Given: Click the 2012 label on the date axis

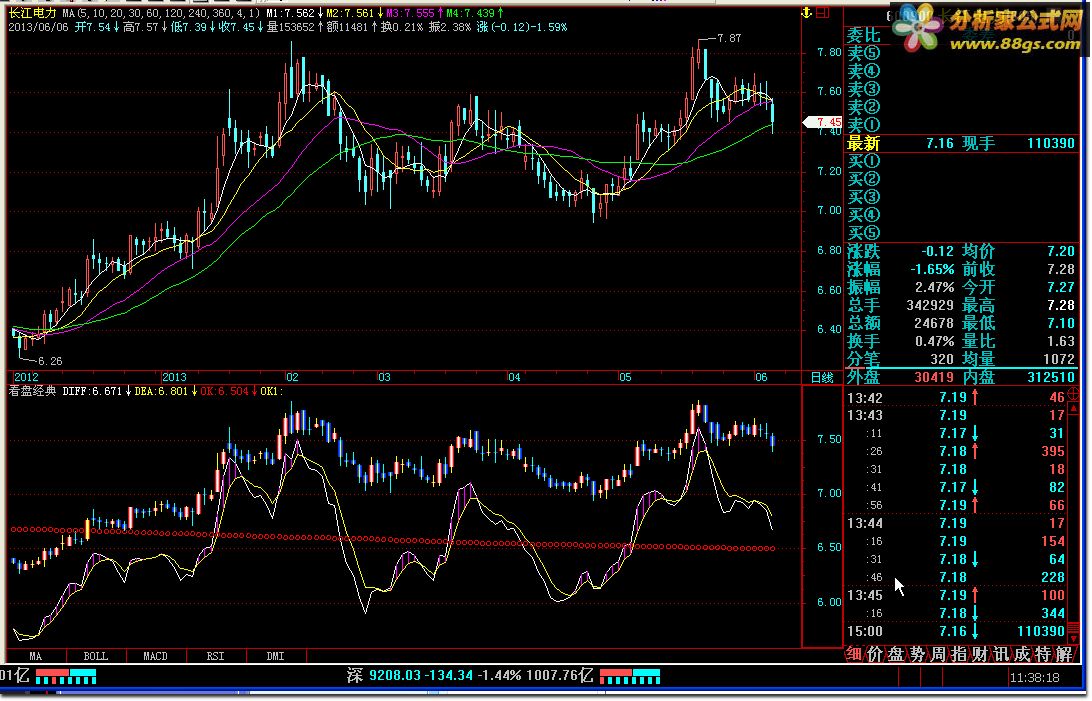Looking at the screenshot, I should pyautogui.click(x=26, y=377).
